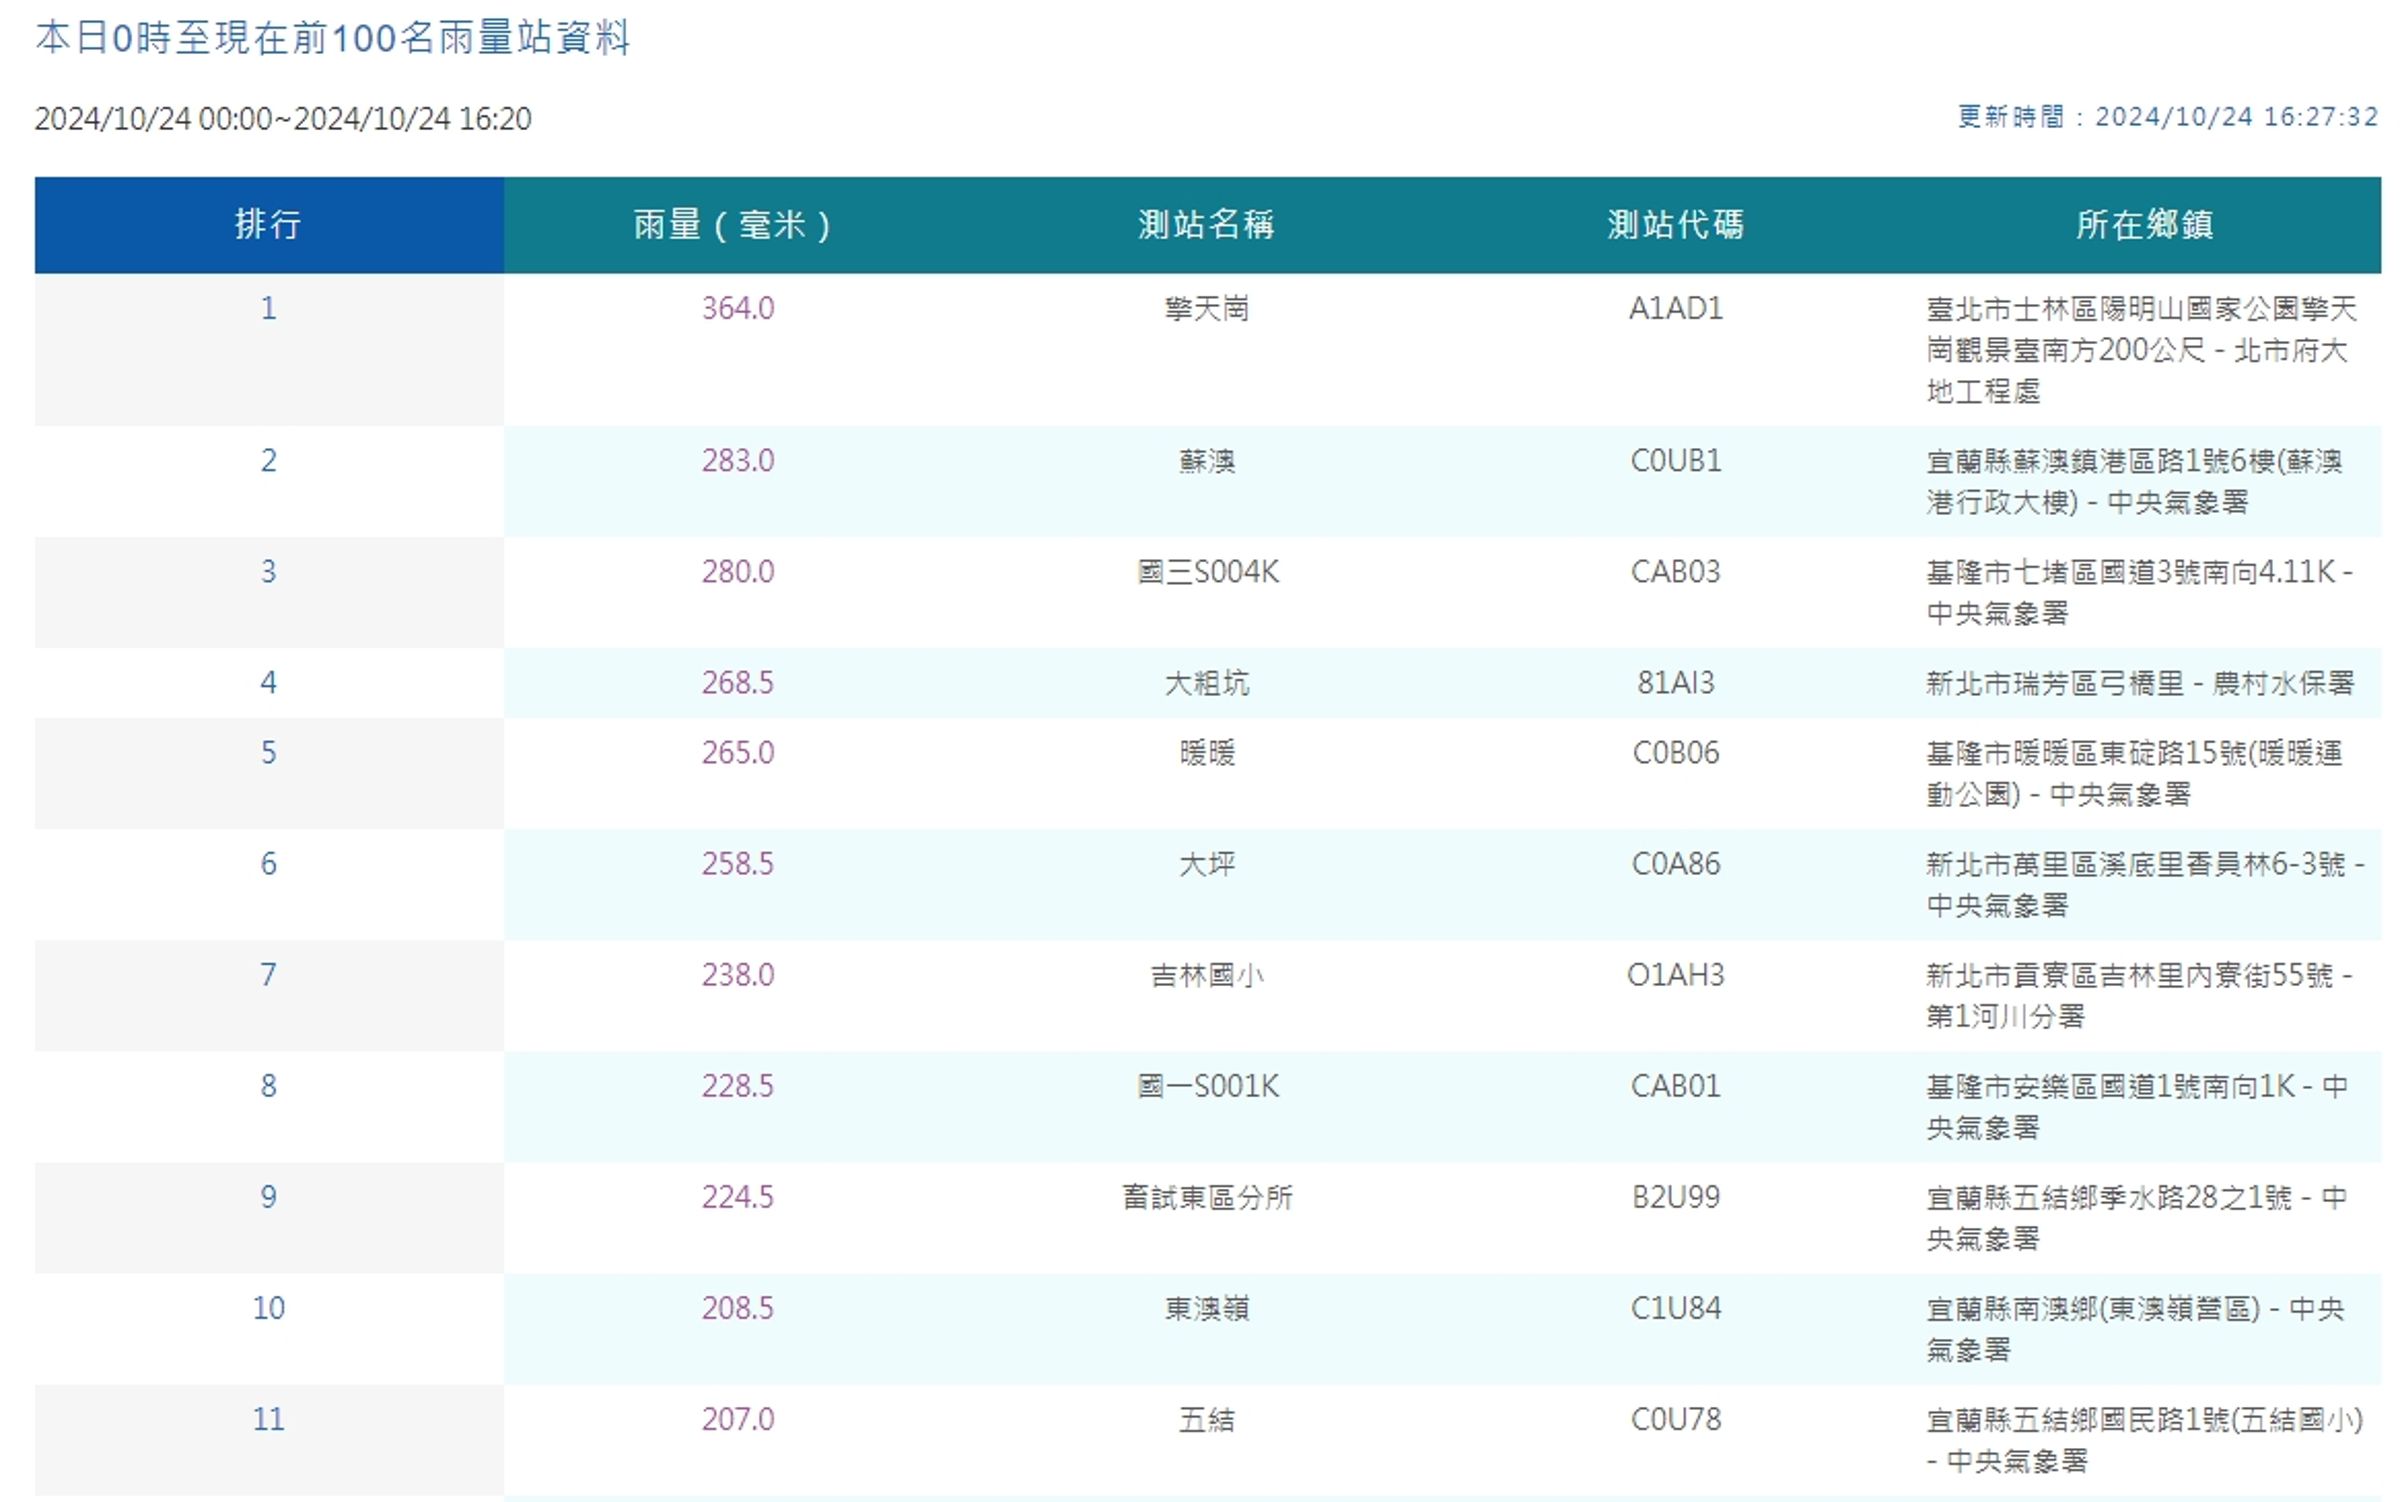The height and width of the screenshot is (1502, 2400).
Task: Click township text 新北市瑞芳區弓橋里
Action: [2055, 683]
